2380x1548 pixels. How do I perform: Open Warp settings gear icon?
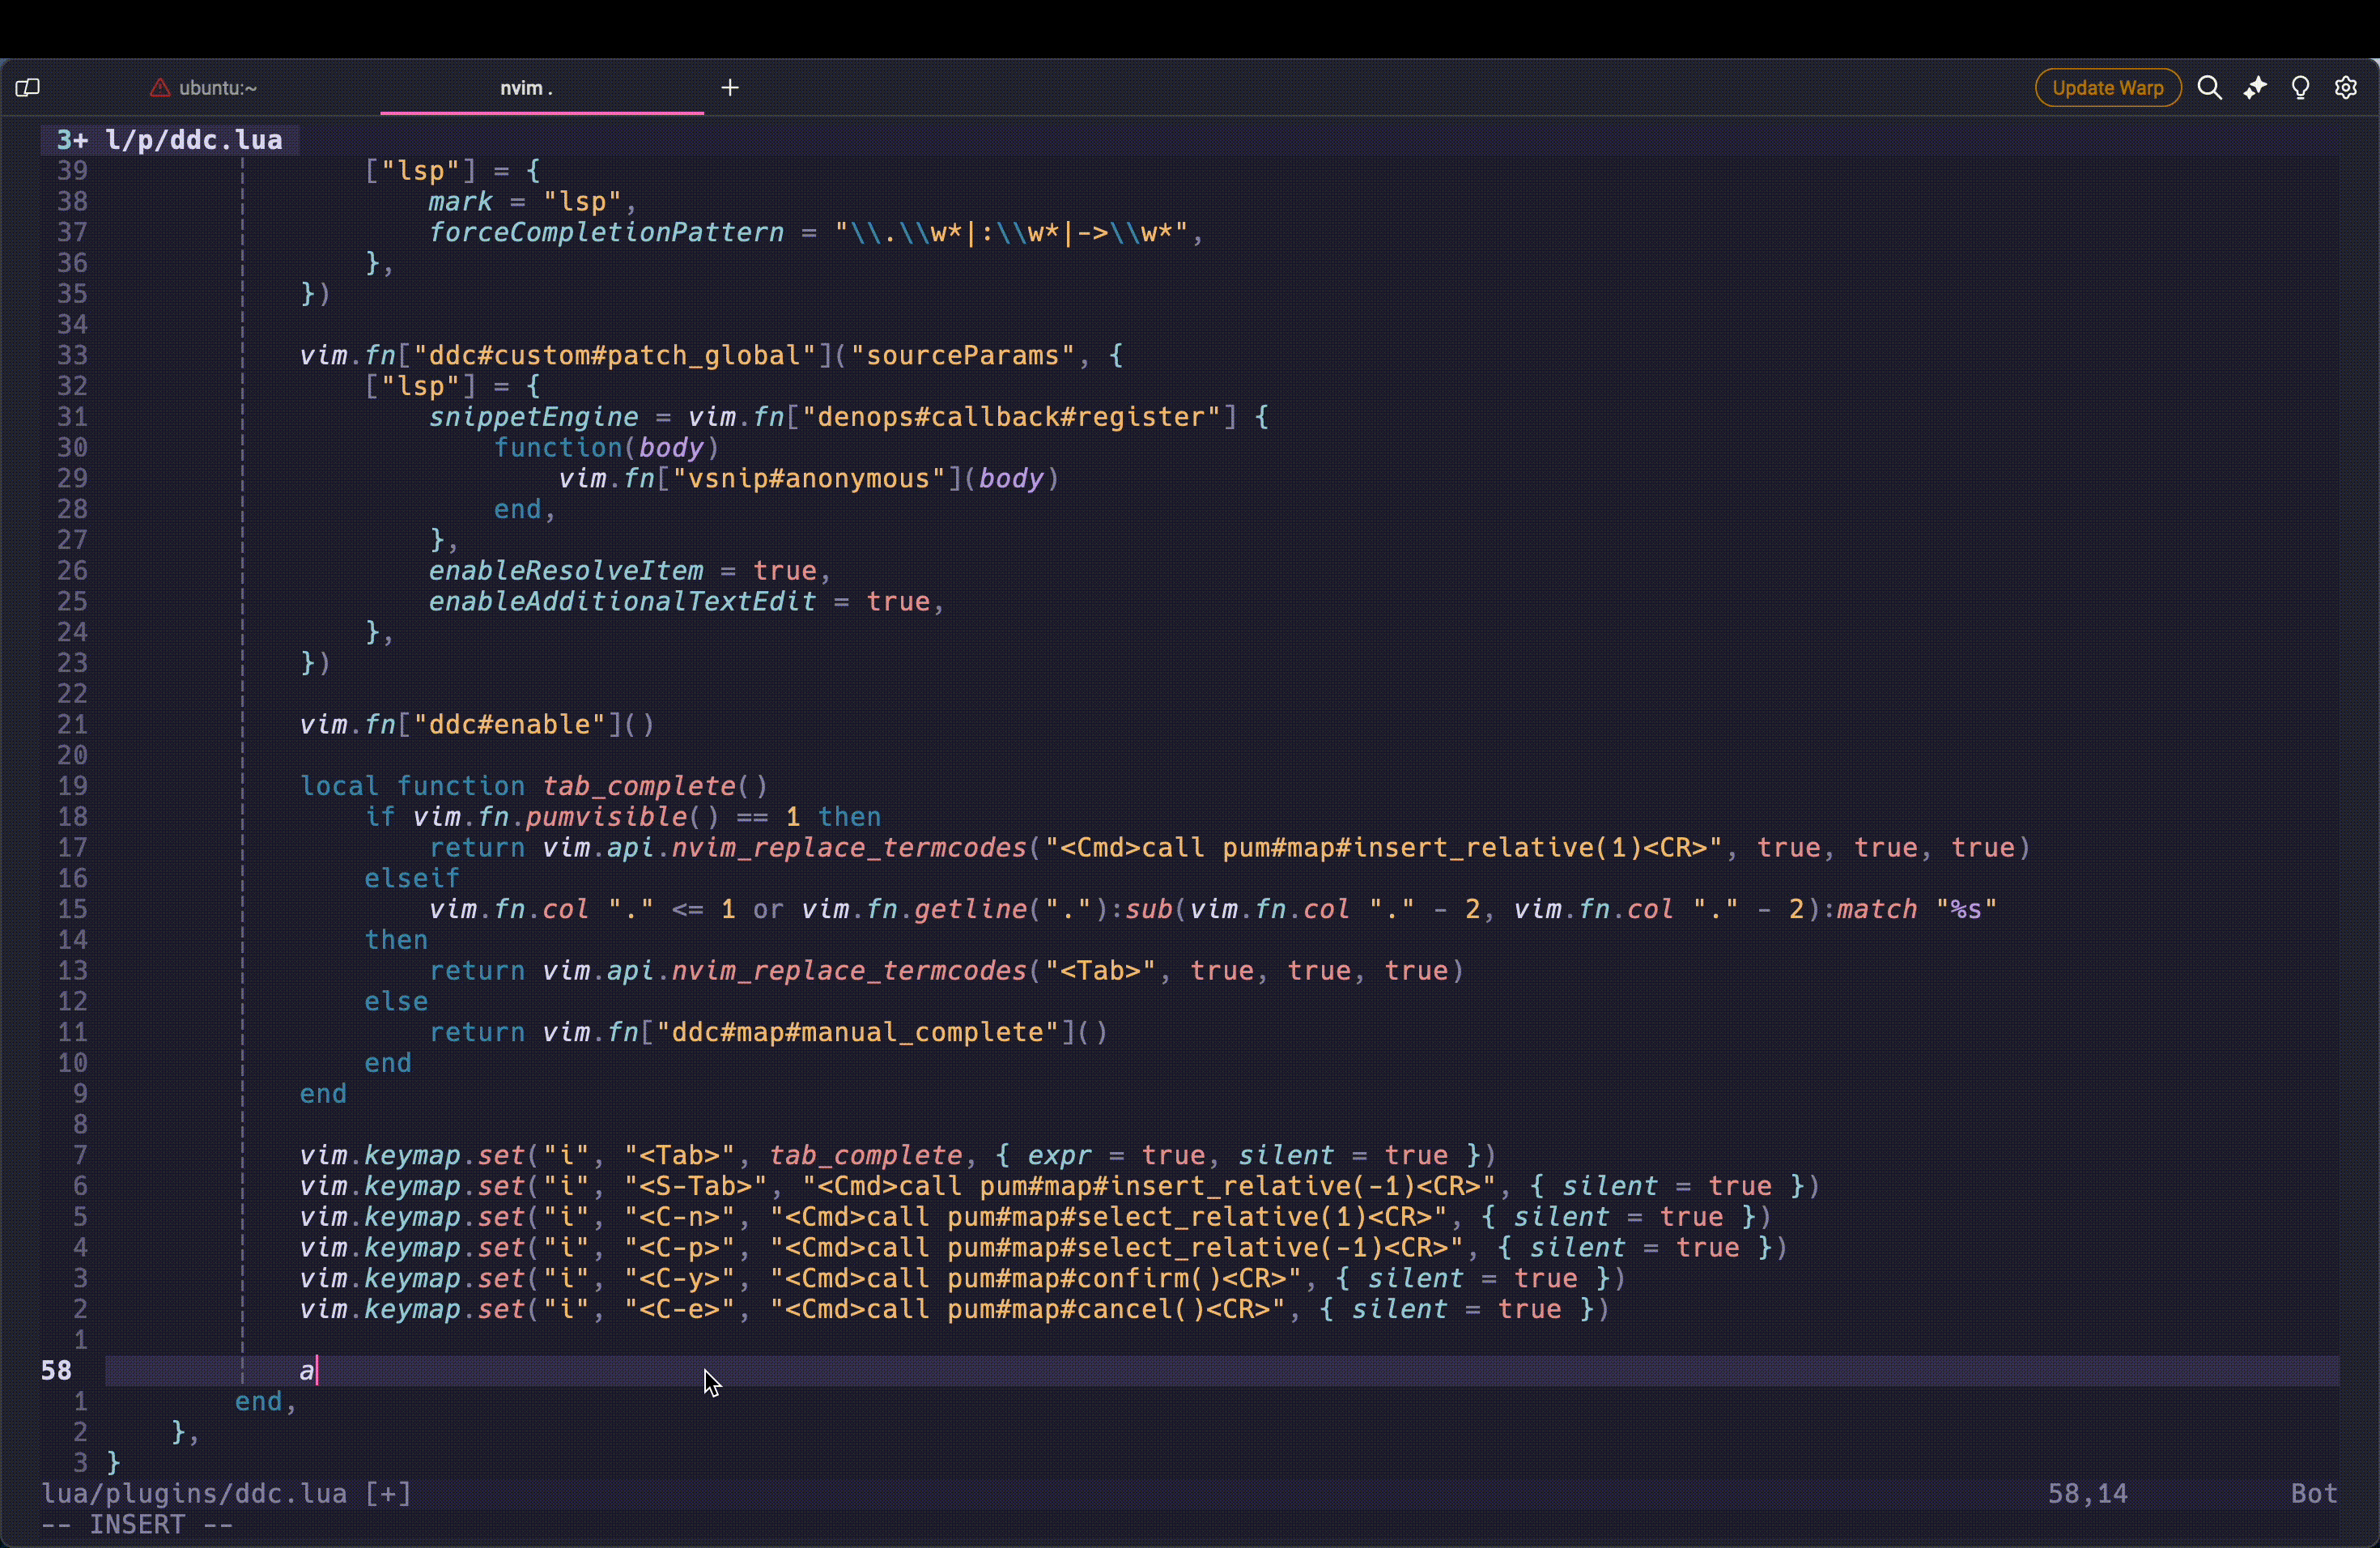click(2346, 88)
